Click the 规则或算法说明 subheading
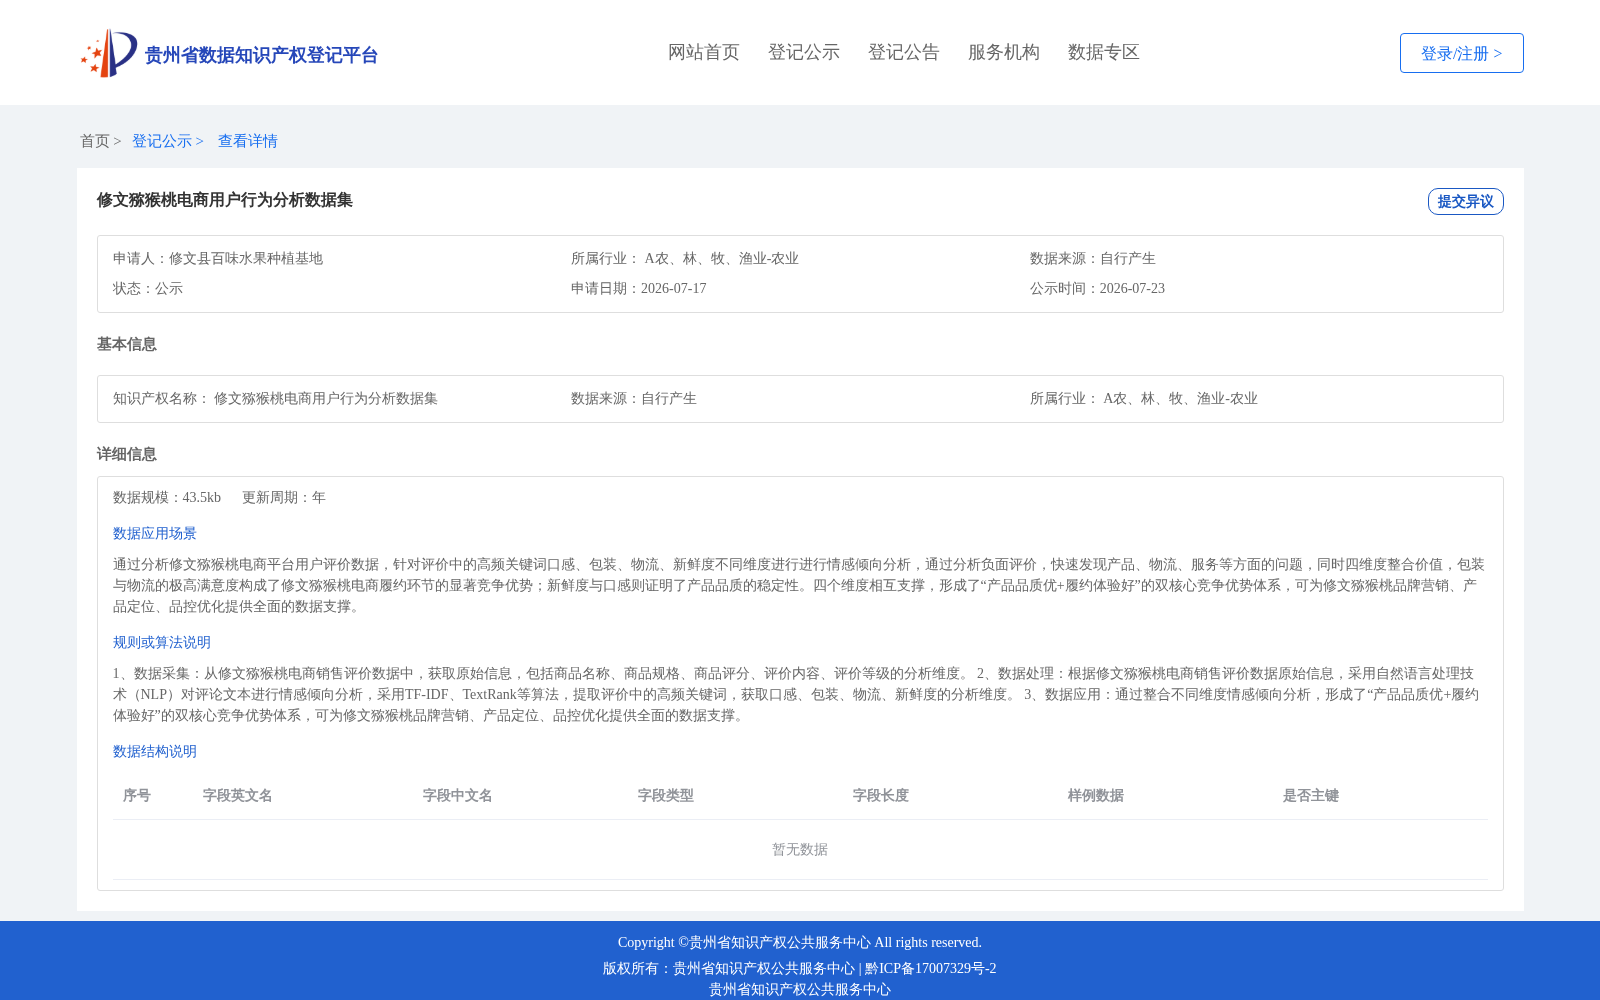The width and height of the screenshot is (1600, 1000). tap(162, 642)
